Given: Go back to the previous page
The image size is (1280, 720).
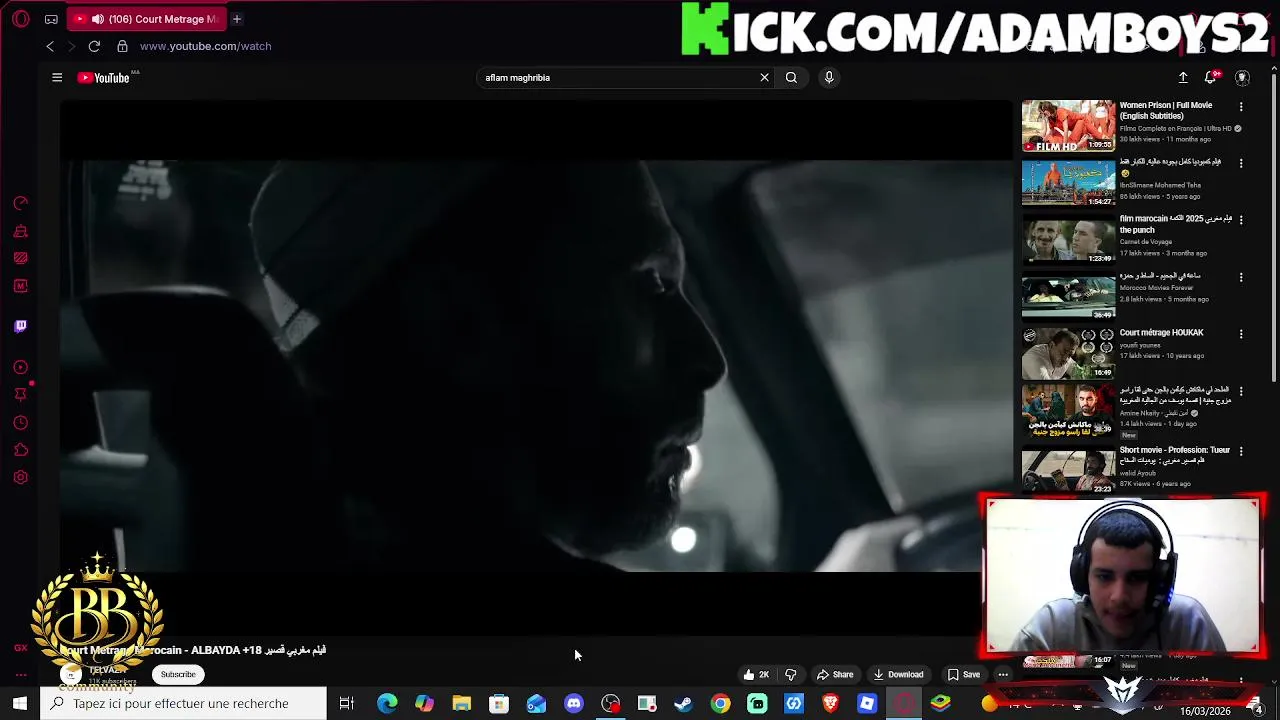Looking at the screenshot, I should [50, 46].
